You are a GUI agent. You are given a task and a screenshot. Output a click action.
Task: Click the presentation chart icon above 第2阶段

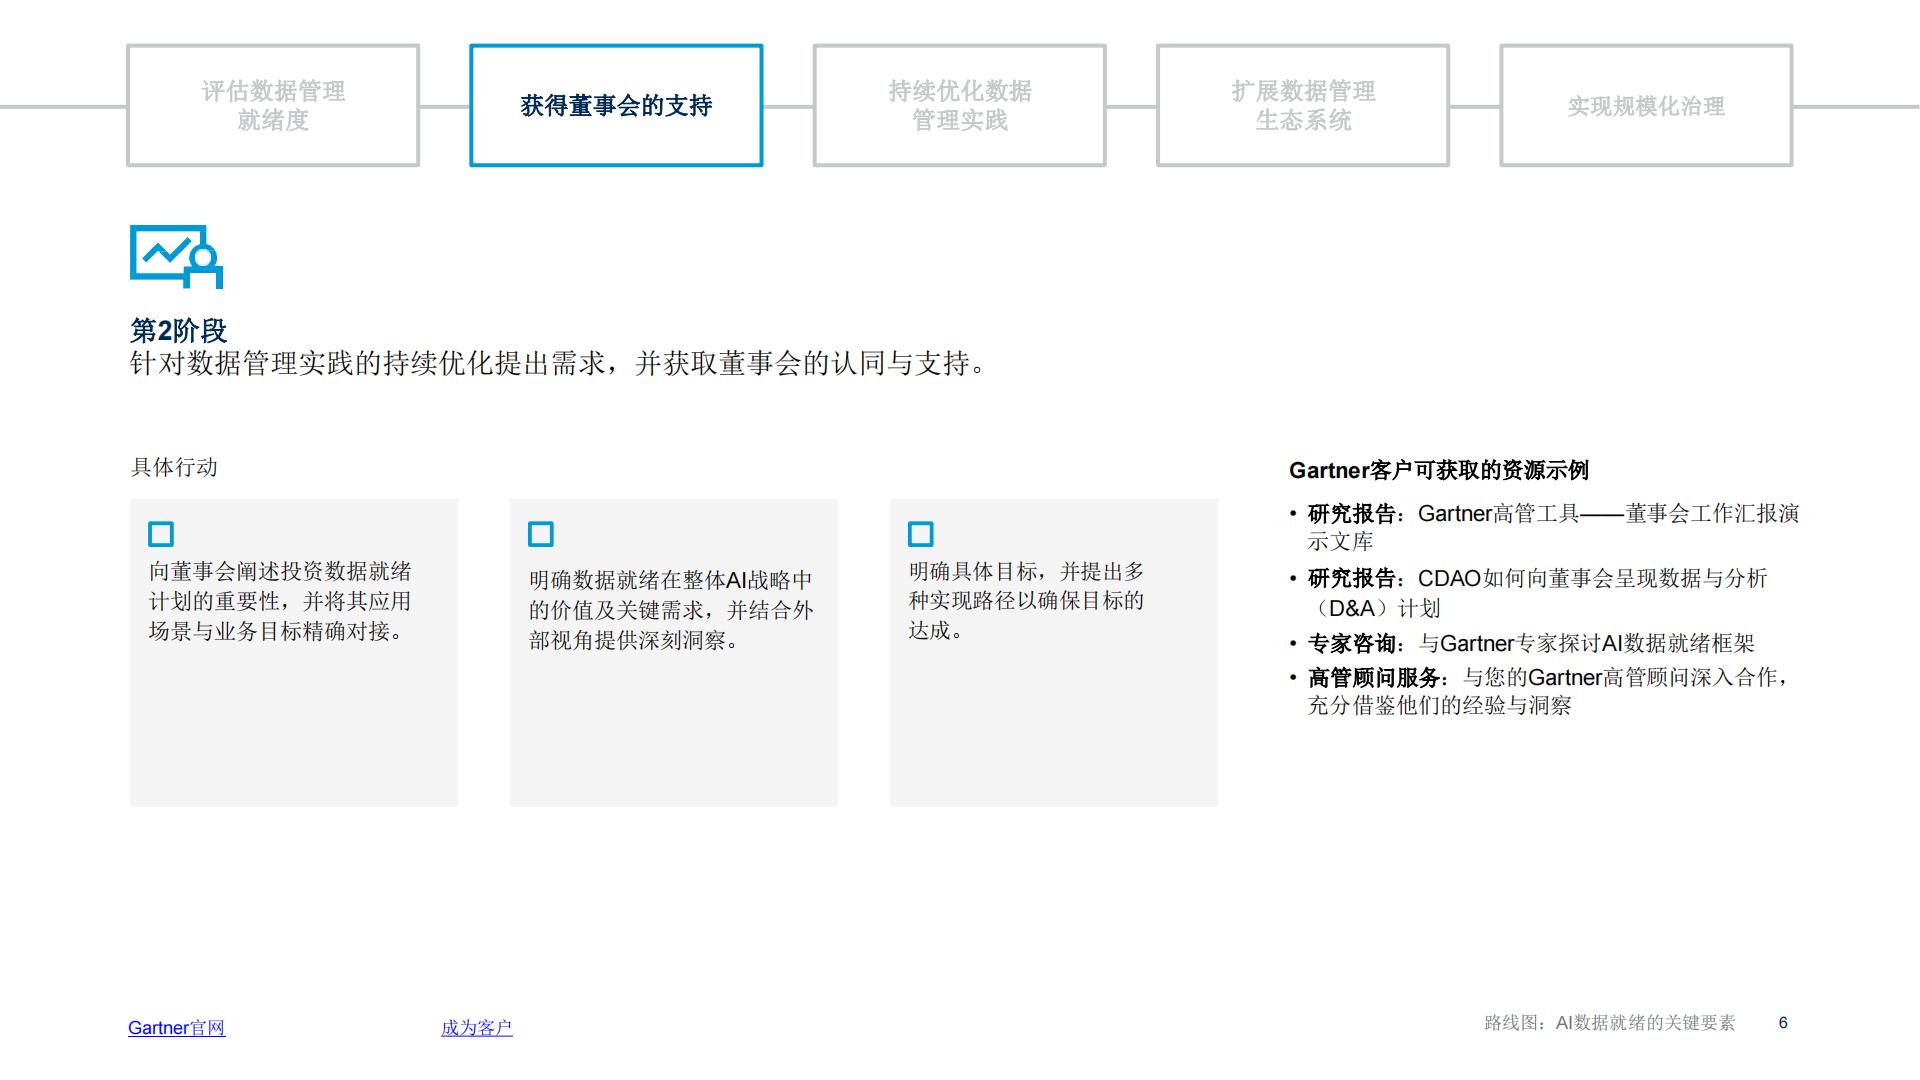pyautogui.click(x=176, y=257)
